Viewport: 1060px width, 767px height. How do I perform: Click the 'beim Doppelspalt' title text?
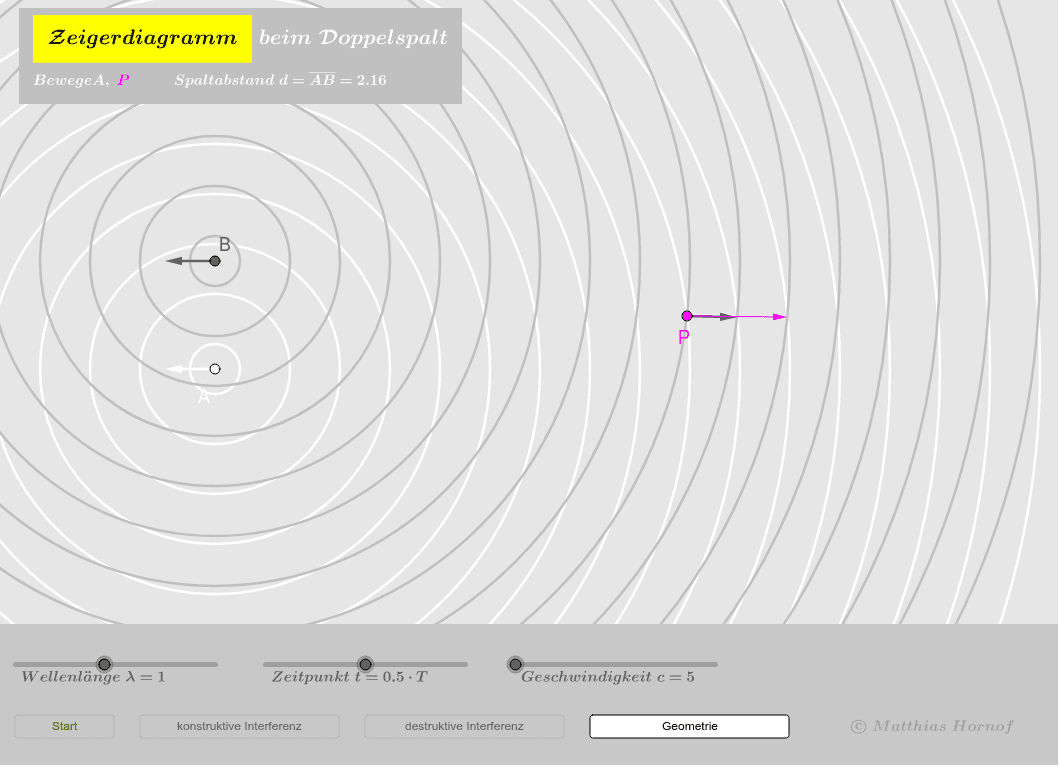click(x=353, y=38)
